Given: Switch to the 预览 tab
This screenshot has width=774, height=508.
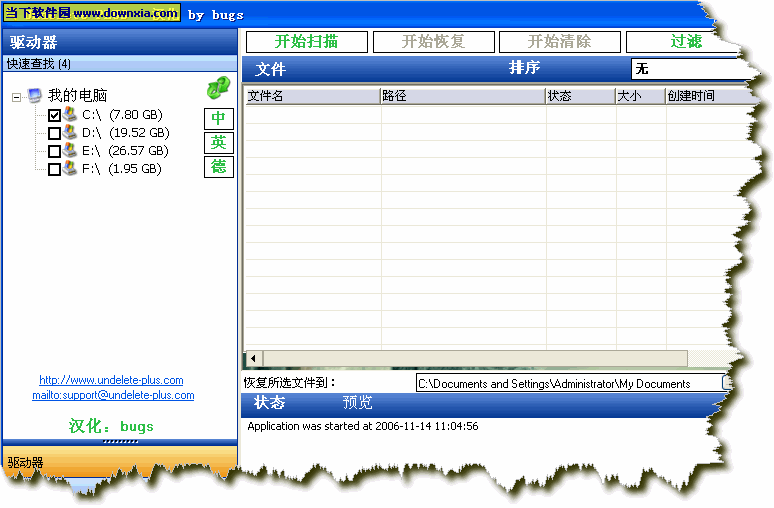Looking at the screenshot, I should click(x=357, y=403).
